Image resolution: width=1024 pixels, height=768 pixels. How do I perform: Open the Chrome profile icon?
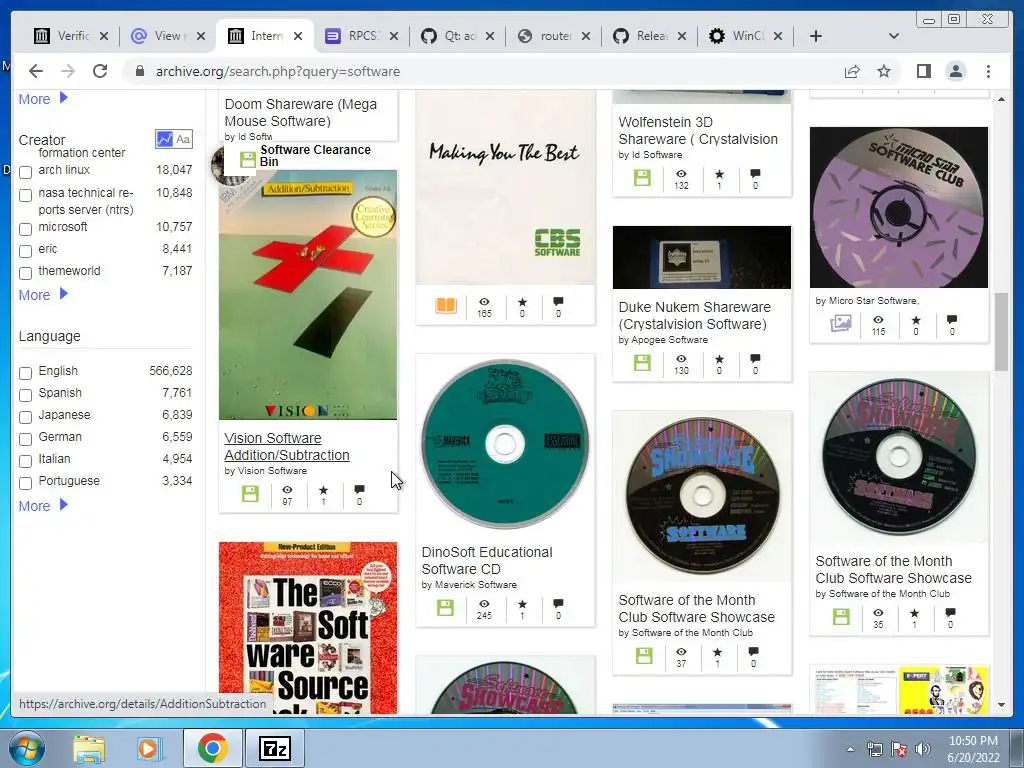(x=955, y=71)
